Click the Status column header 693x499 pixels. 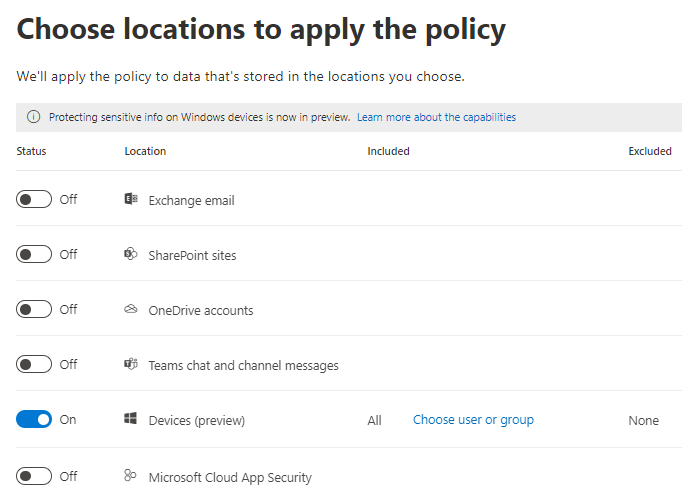[32, 151]
